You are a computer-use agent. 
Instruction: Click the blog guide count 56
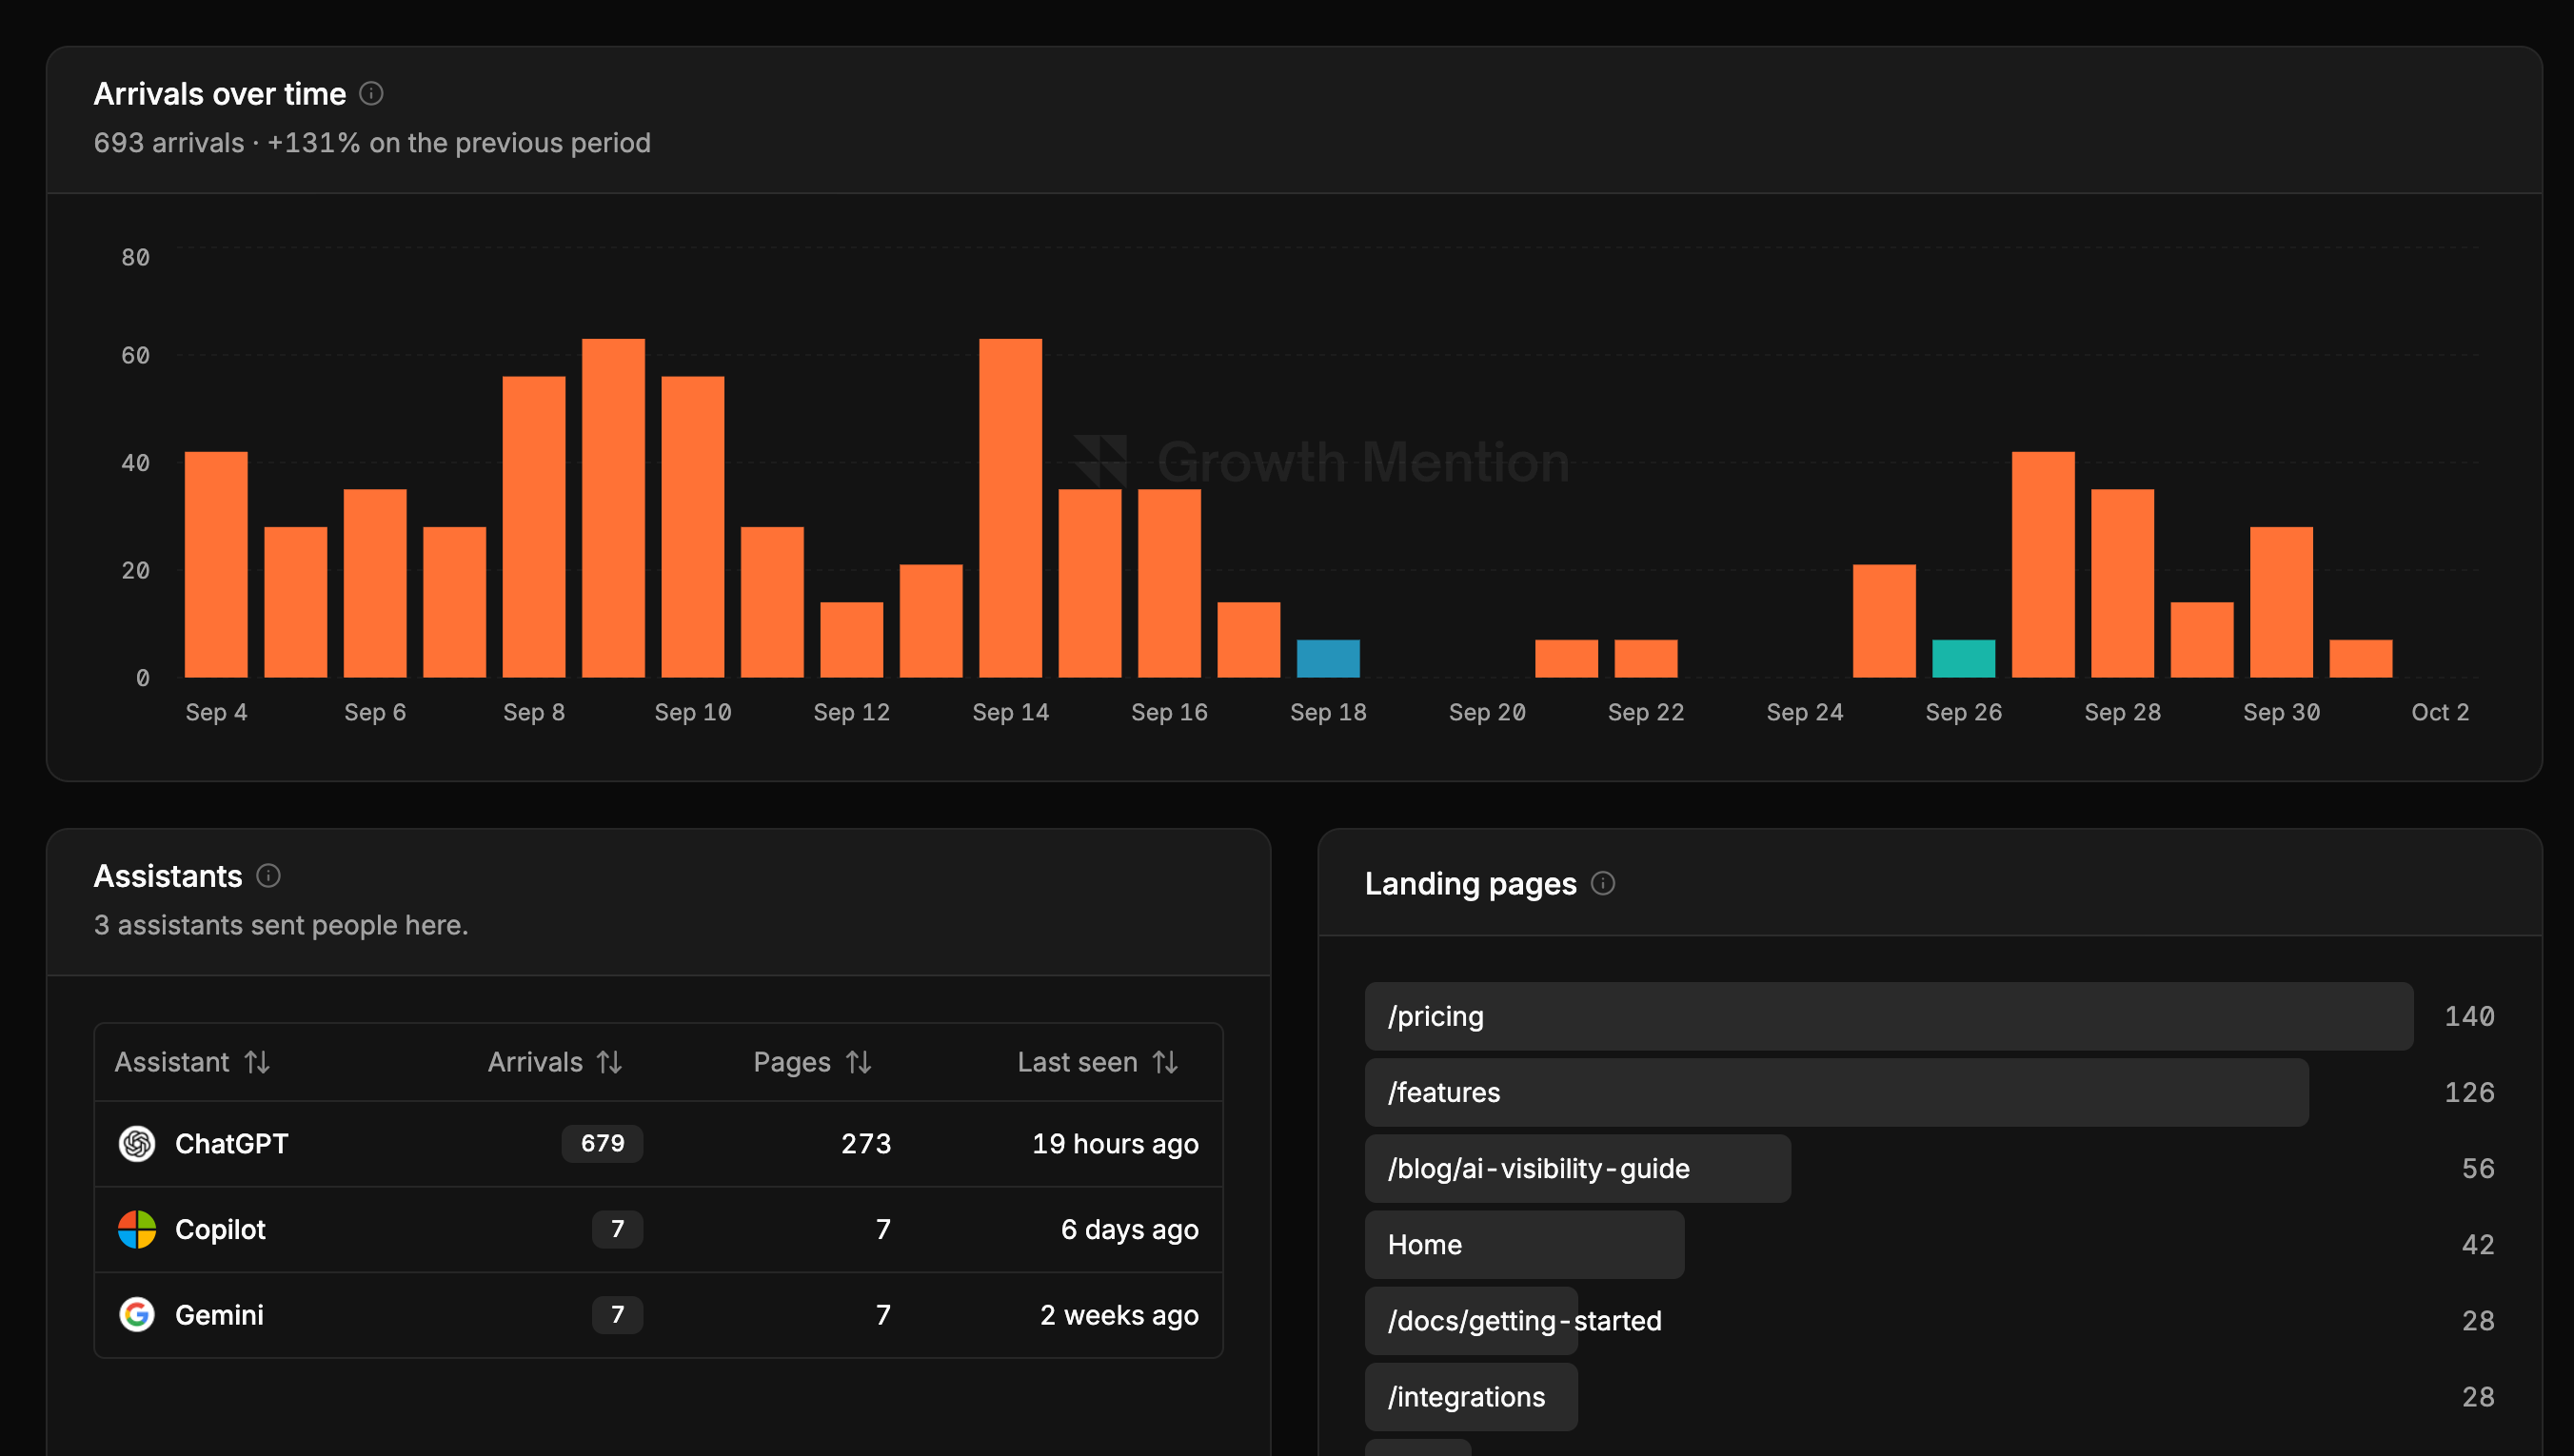coord(2478,1168)
